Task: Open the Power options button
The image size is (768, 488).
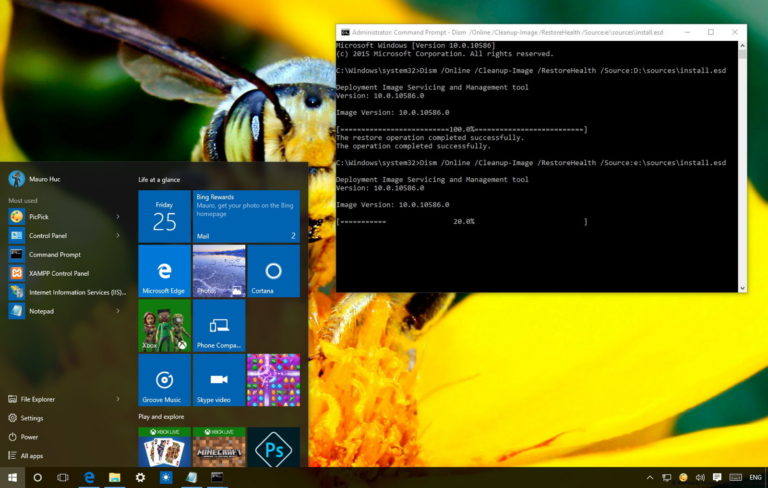Action: [x=29, y=437]
